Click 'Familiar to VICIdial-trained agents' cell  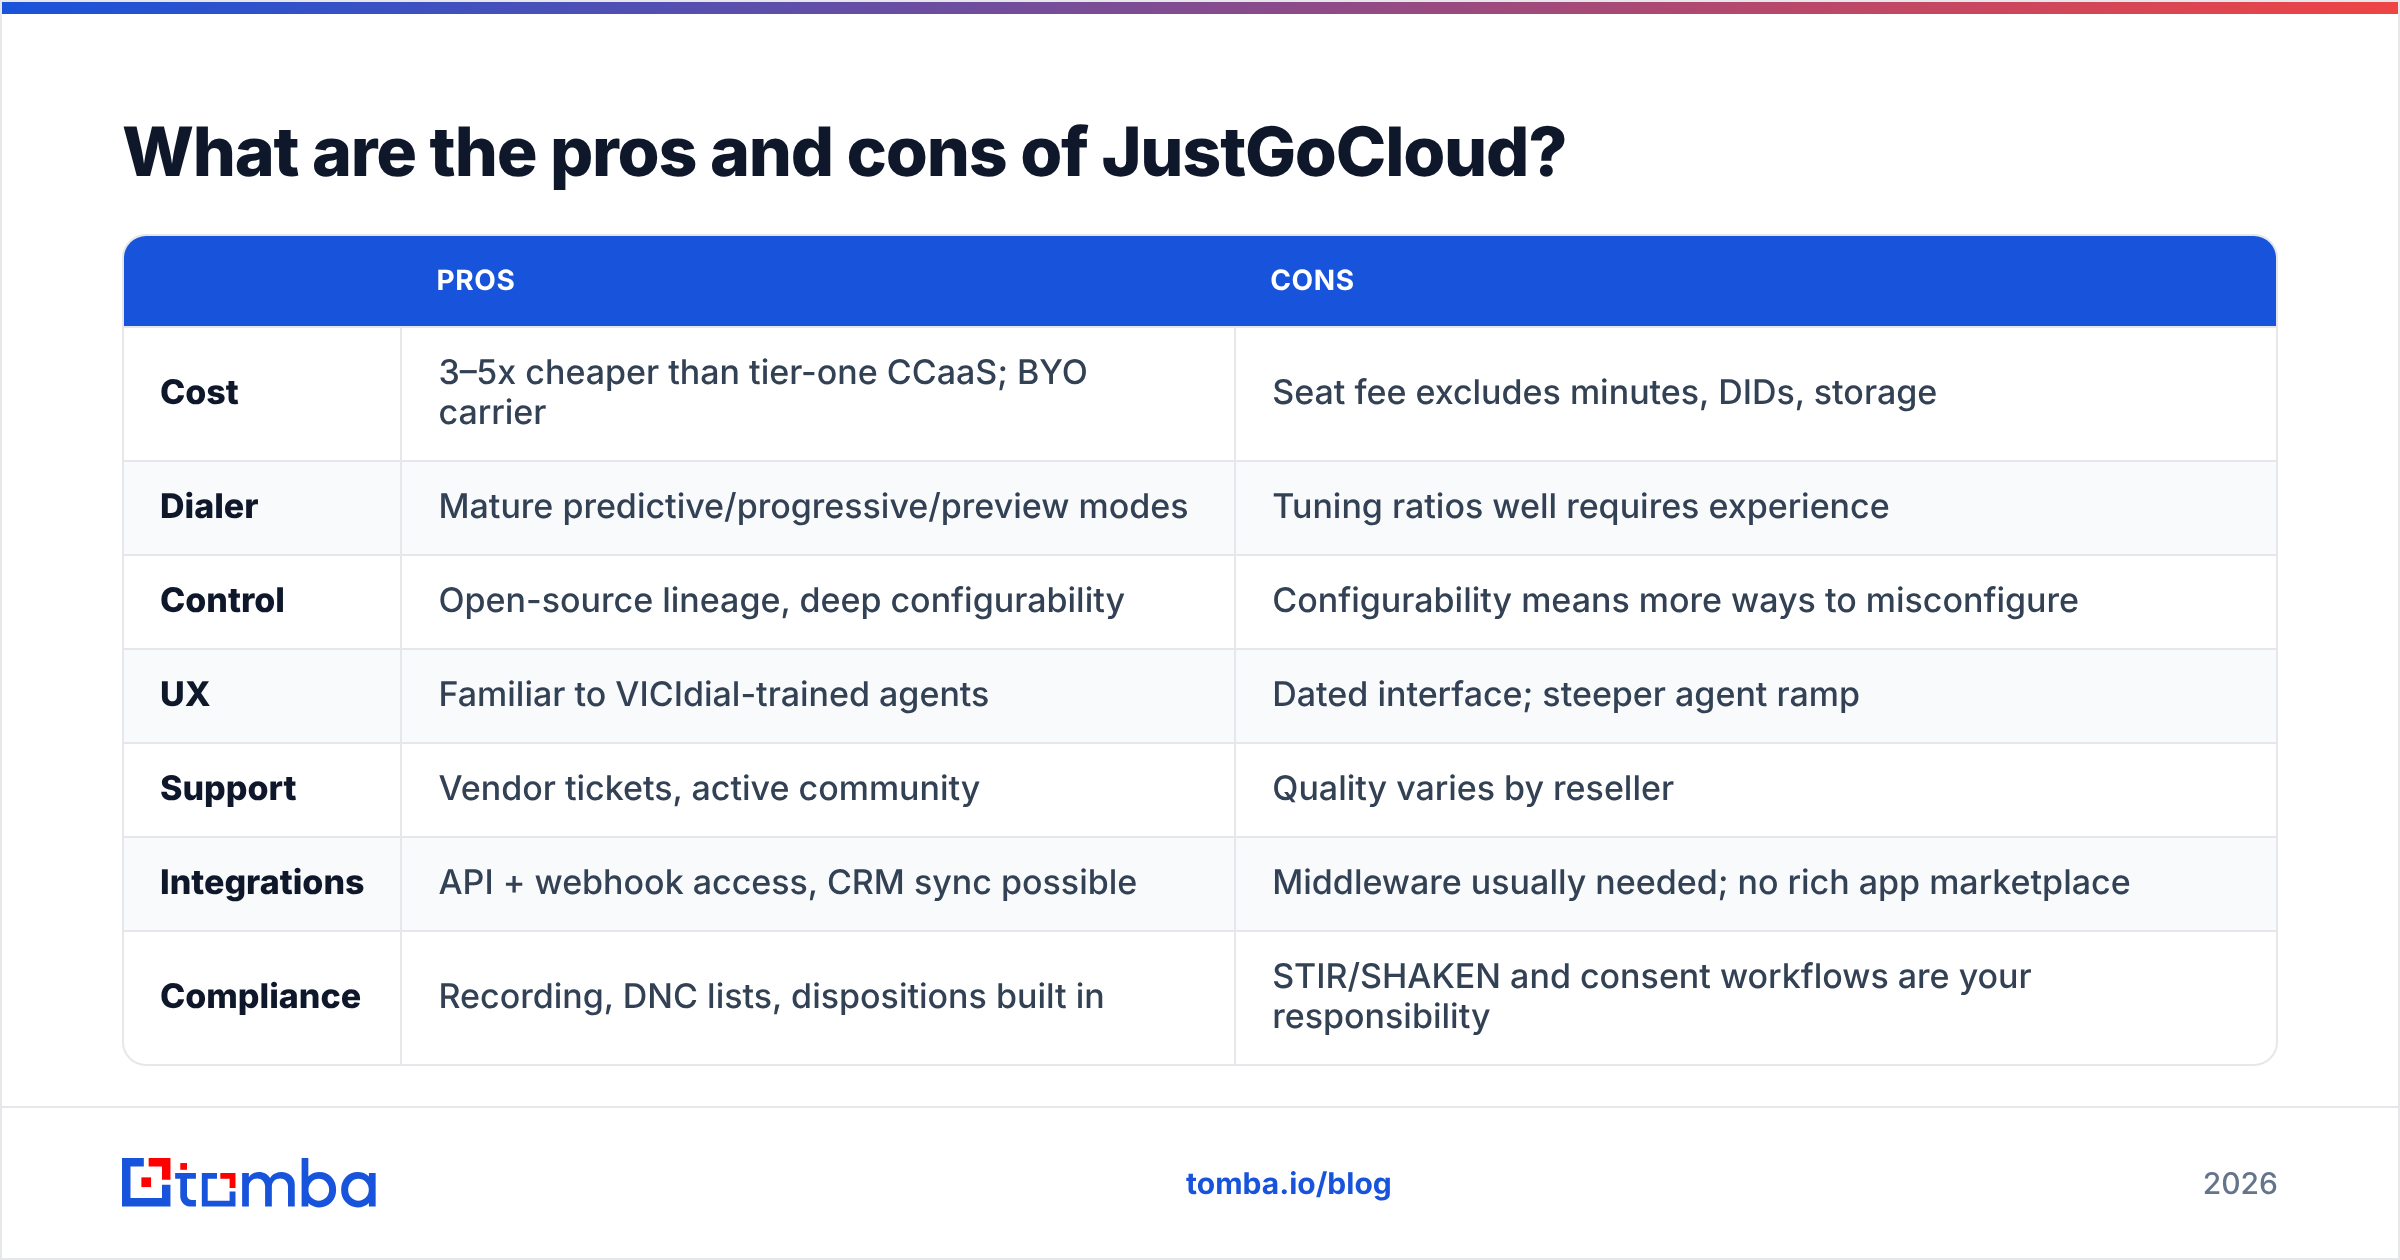(x=818, y=695)
